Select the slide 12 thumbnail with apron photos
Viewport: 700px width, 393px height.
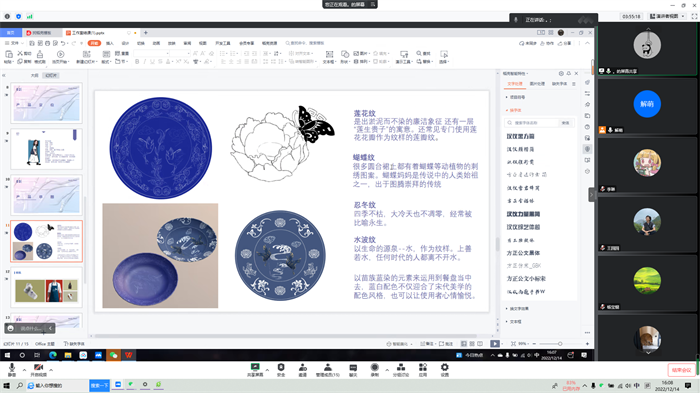click(x=46, y=287)
